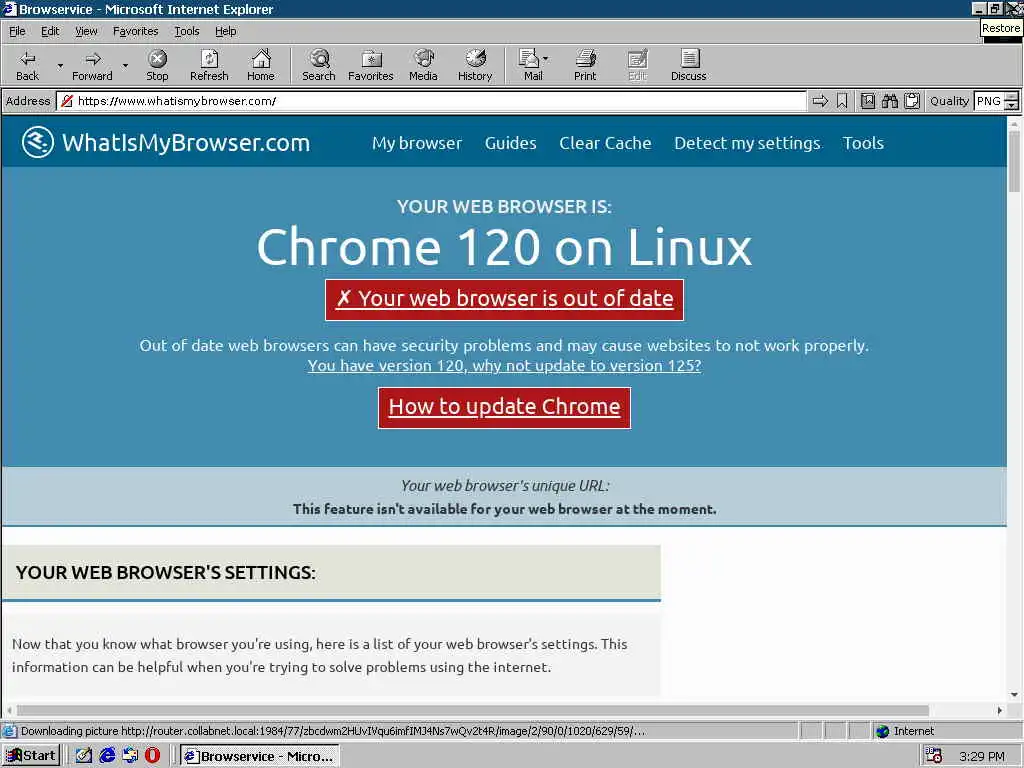Click the horizontal scrollbar thumb
Screen dimensions: 1024x768
(x=472, y=710)
